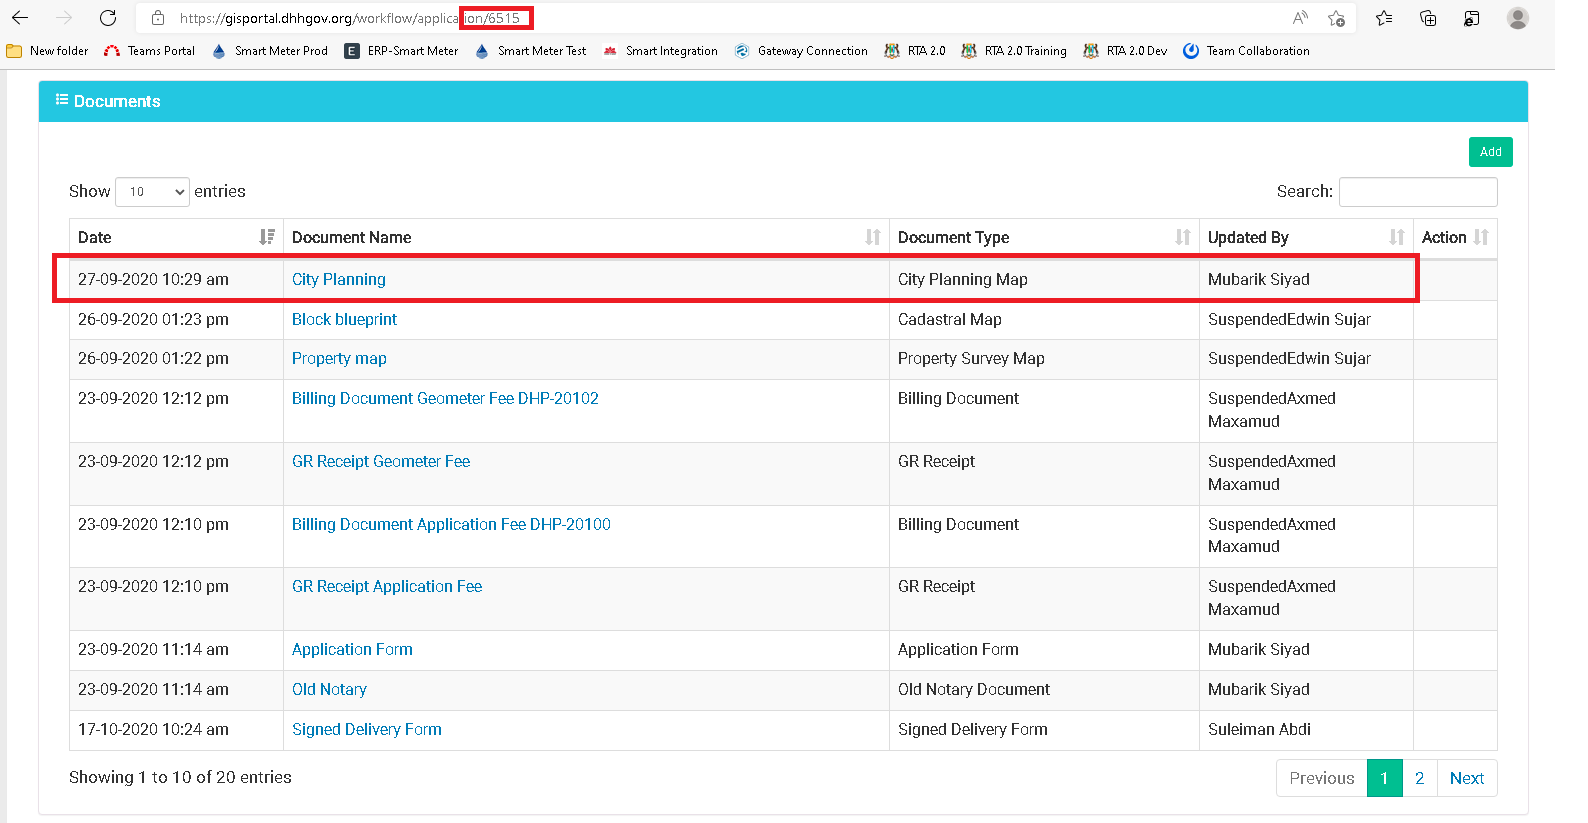Open the Block blueprint document link
Viewport: 1588px width, 823px height.
(x=344, y=319)
